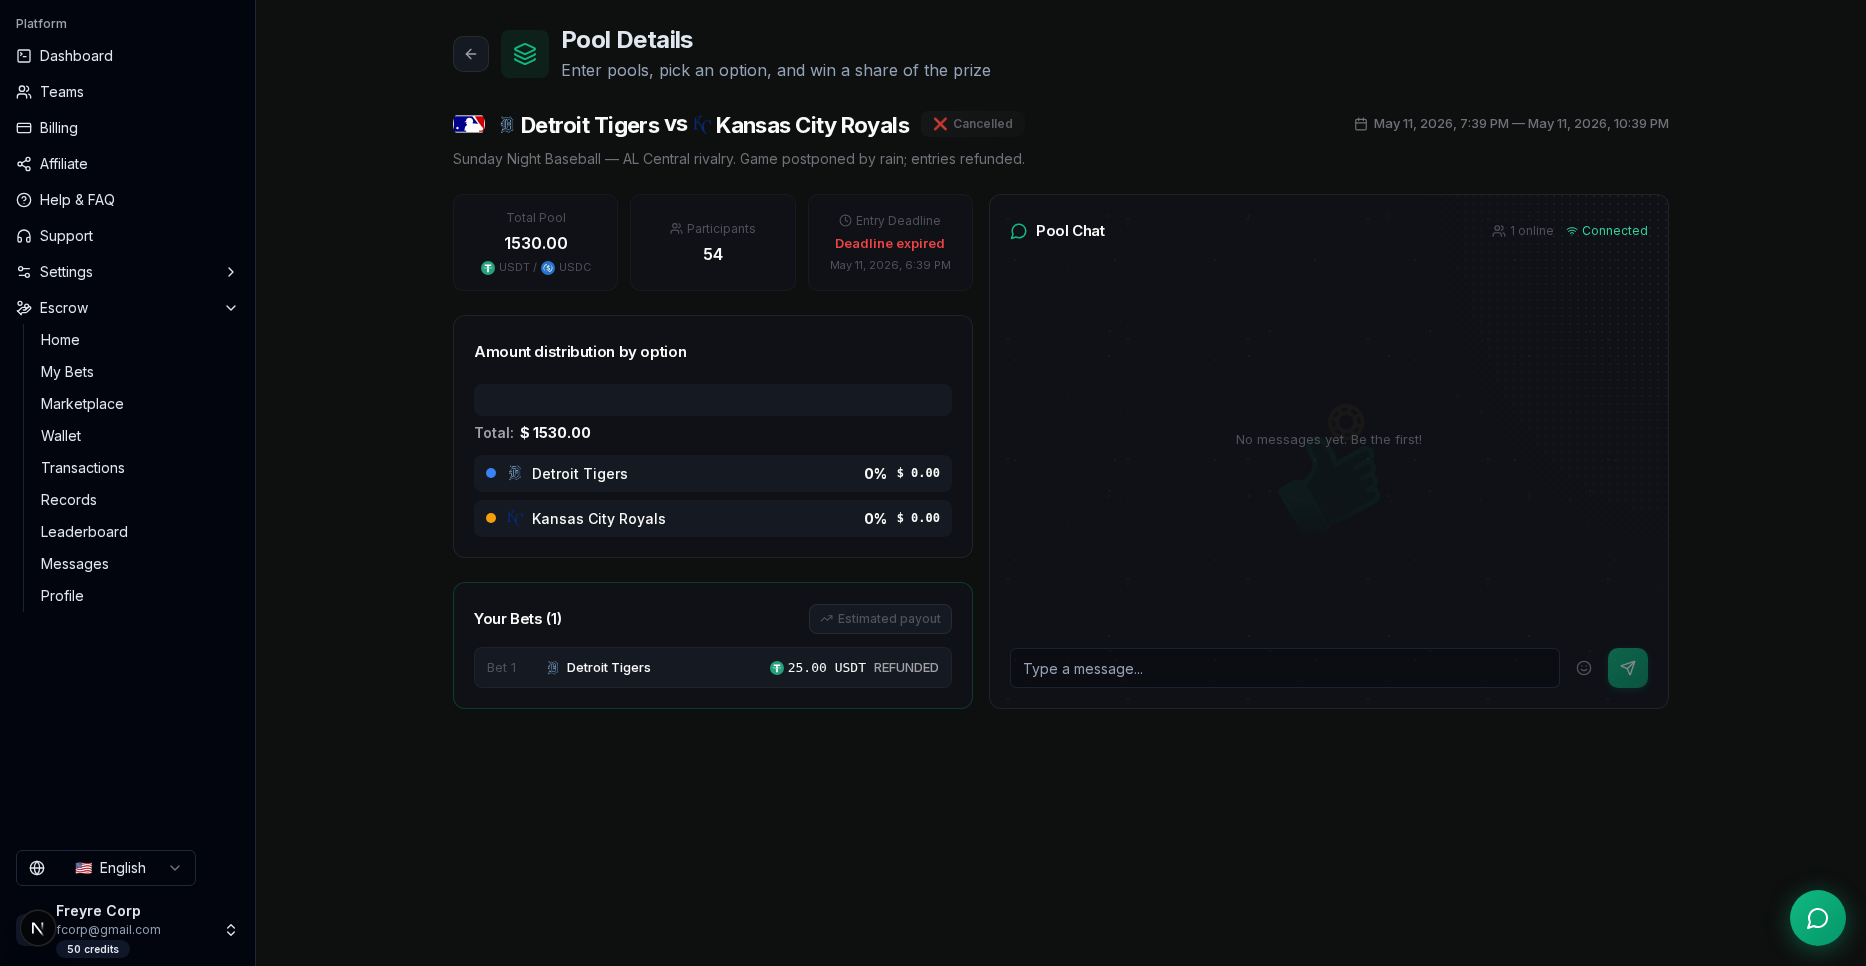The width and height of the screenshot is (1866, 966).
Task: Open the Marketplace page
Action: point(82,404)
